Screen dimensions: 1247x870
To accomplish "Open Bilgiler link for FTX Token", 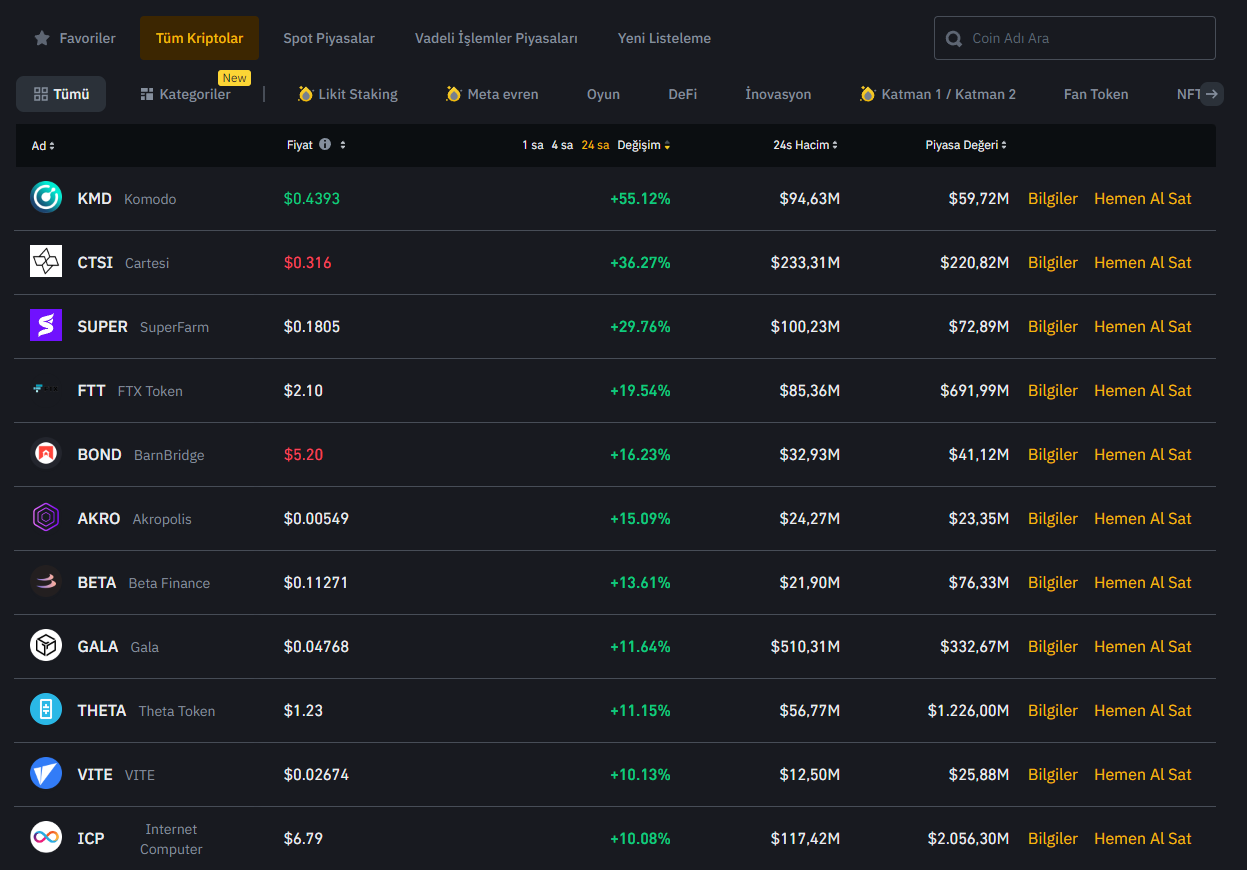I will [x=1052, y=390].
